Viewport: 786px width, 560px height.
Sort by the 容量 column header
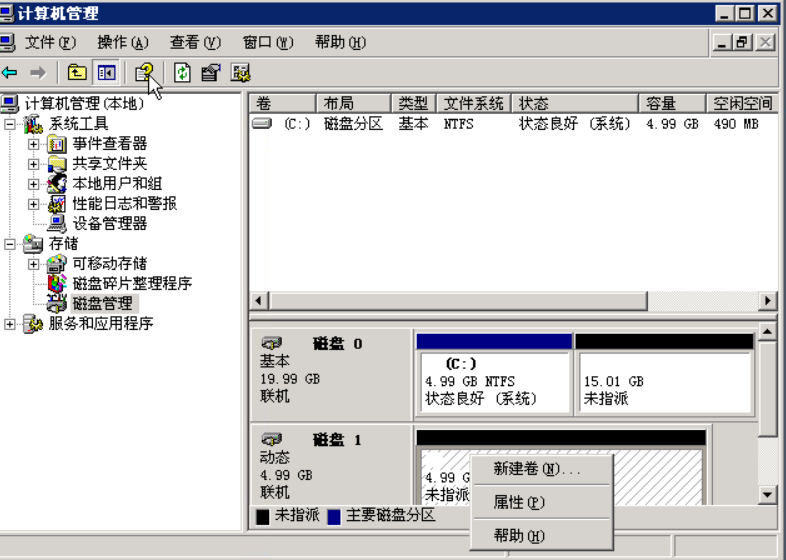pyautogui.click(x=672, y=103)
